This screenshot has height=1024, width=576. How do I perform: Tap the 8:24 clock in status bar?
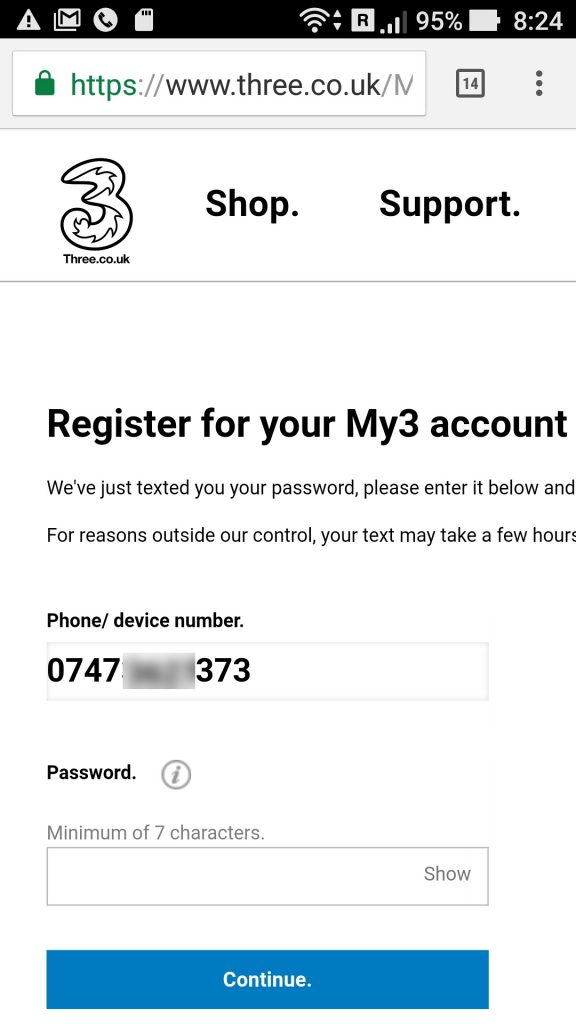tap(537, 21)
